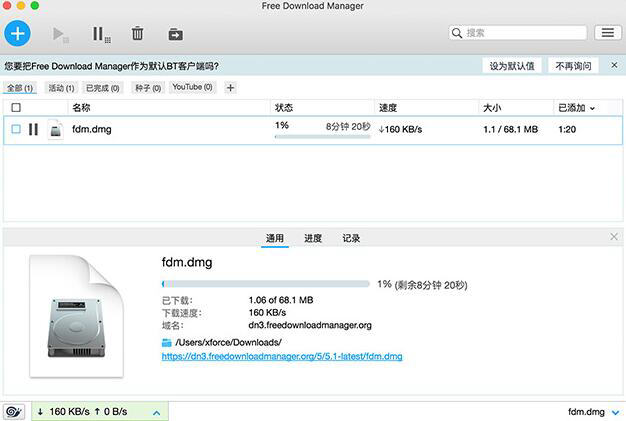Click 设为默认值 button
Screen dimensions: 626x421
(512, 66)
